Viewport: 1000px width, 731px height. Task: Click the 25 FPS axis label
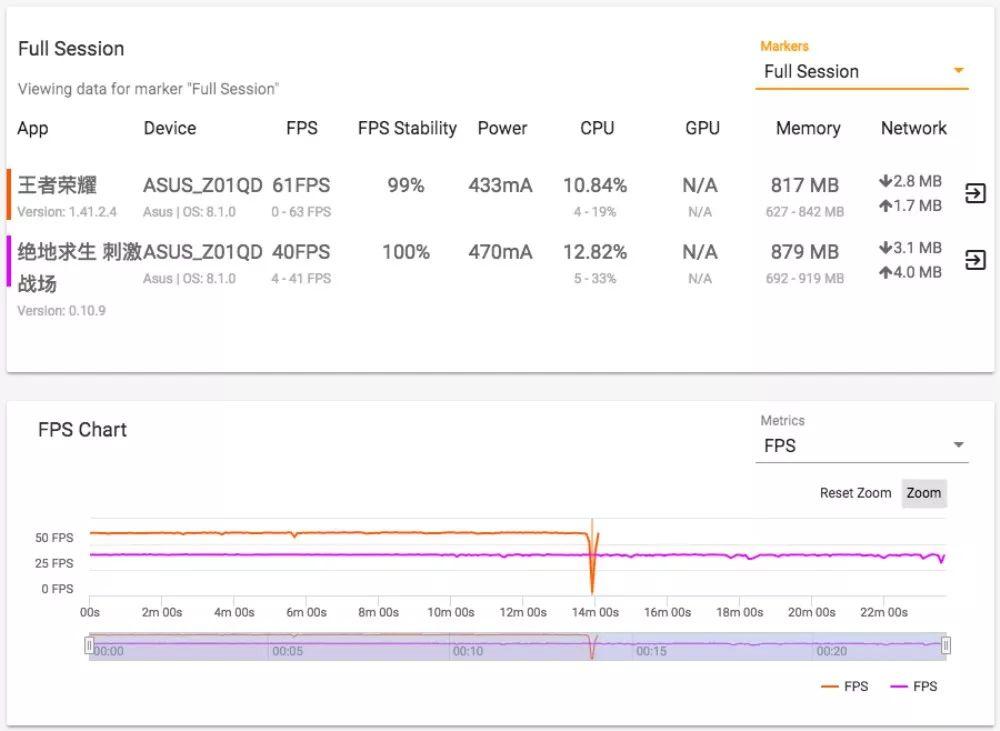tap(54, 563)
